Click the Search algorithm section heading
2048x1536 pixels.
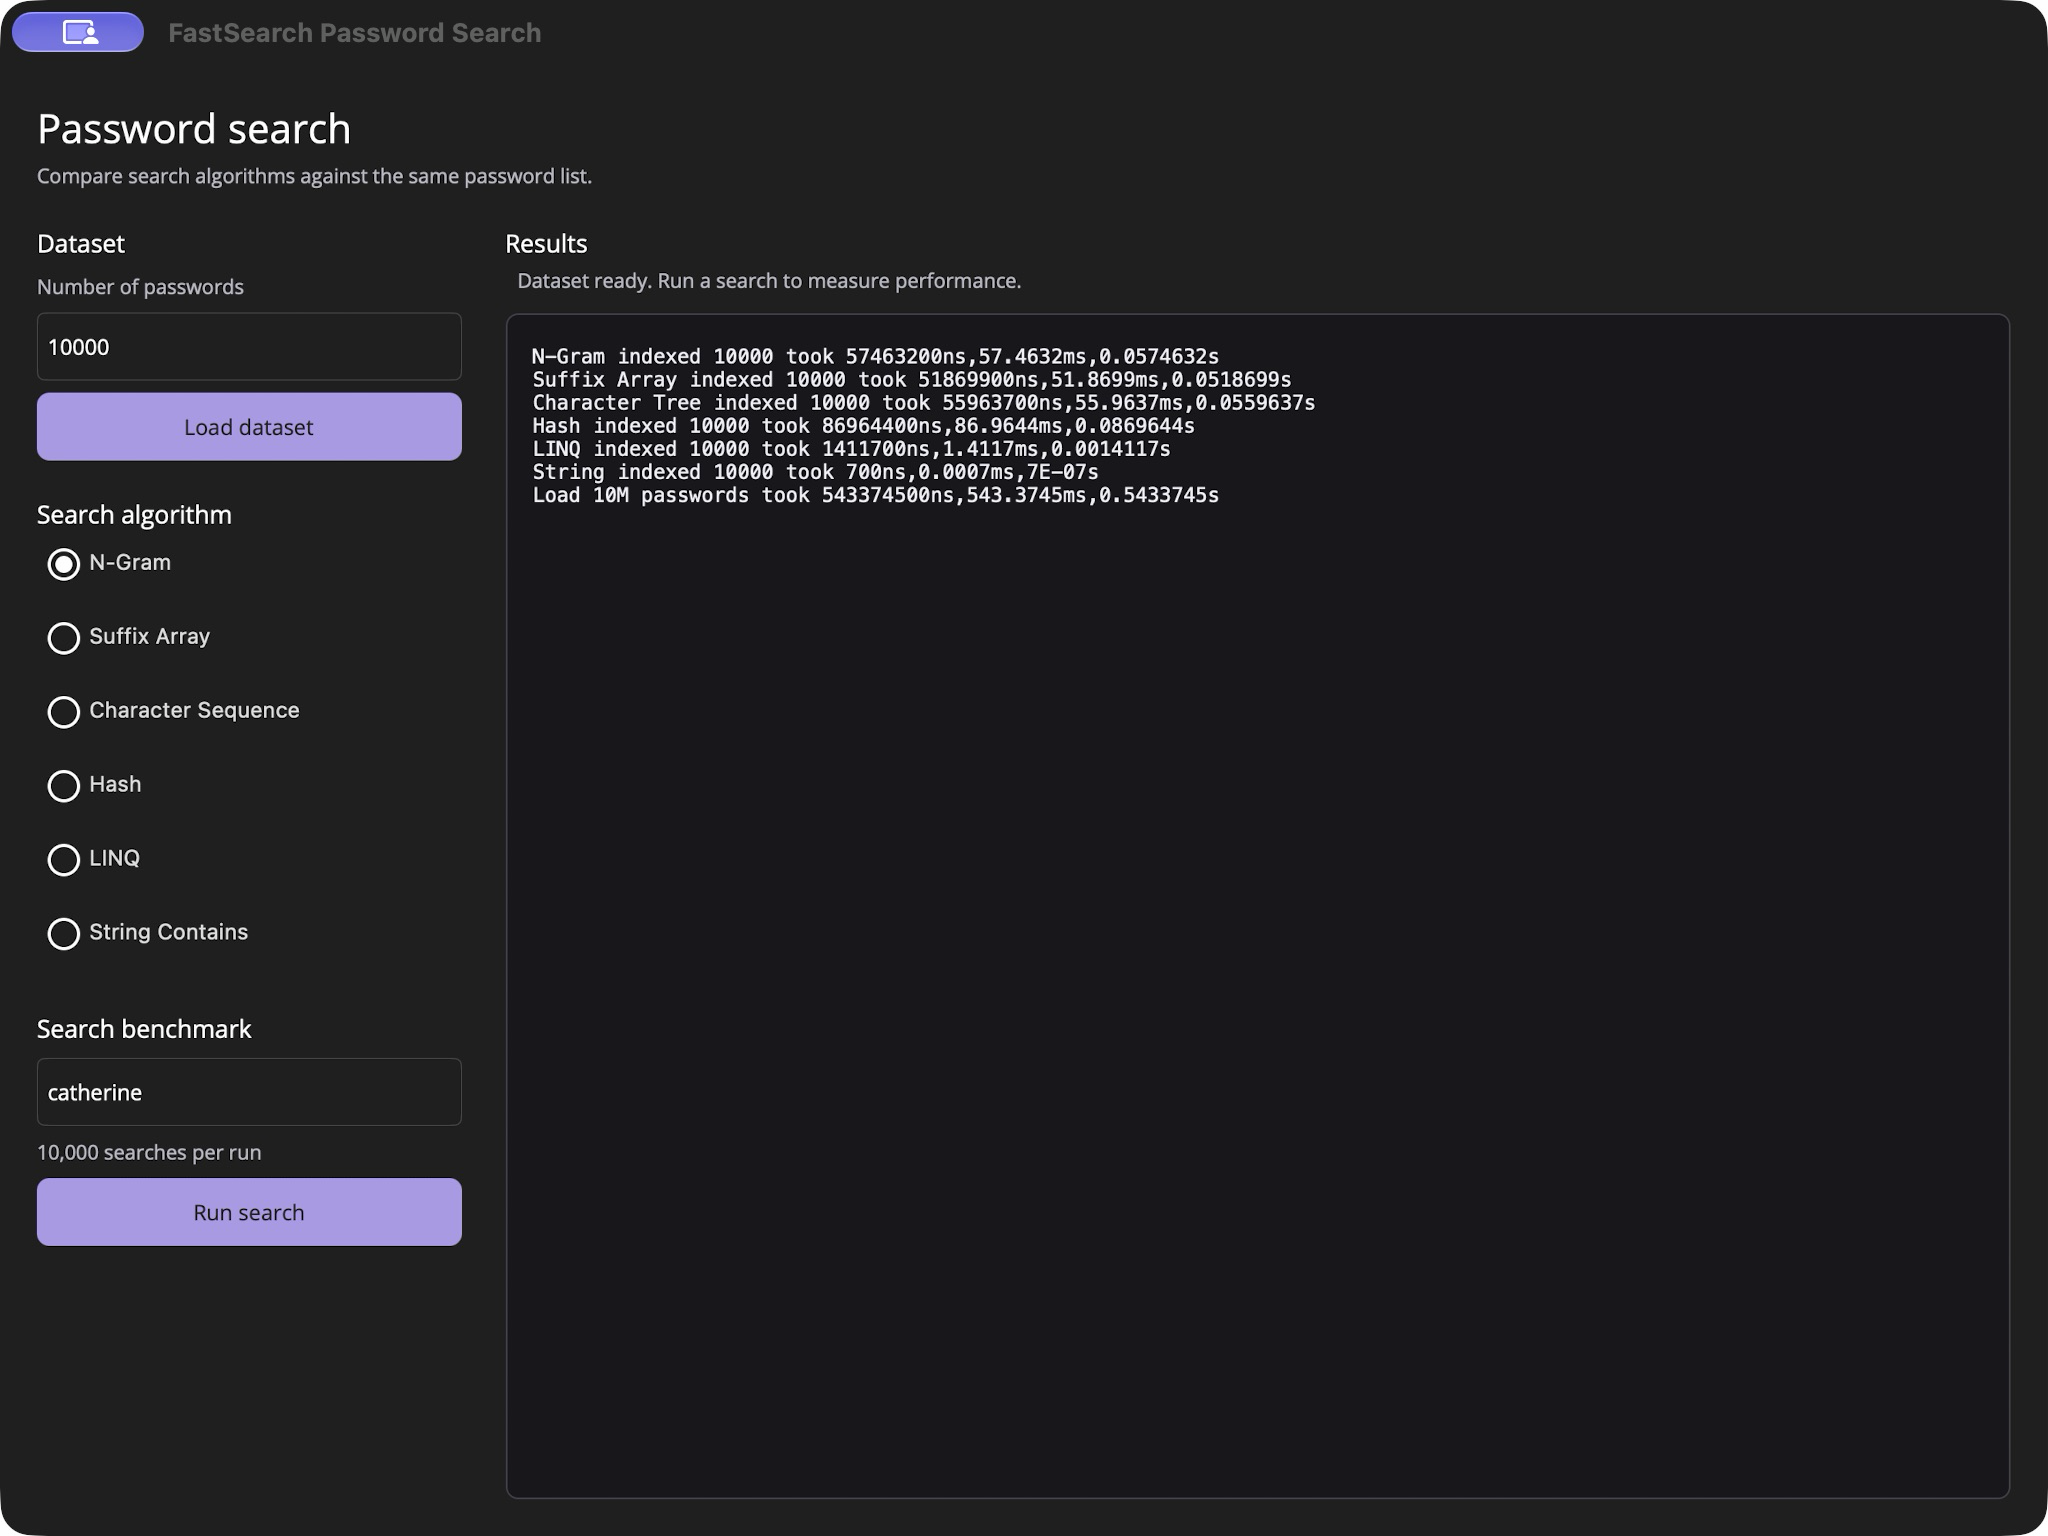pos(134,515)
